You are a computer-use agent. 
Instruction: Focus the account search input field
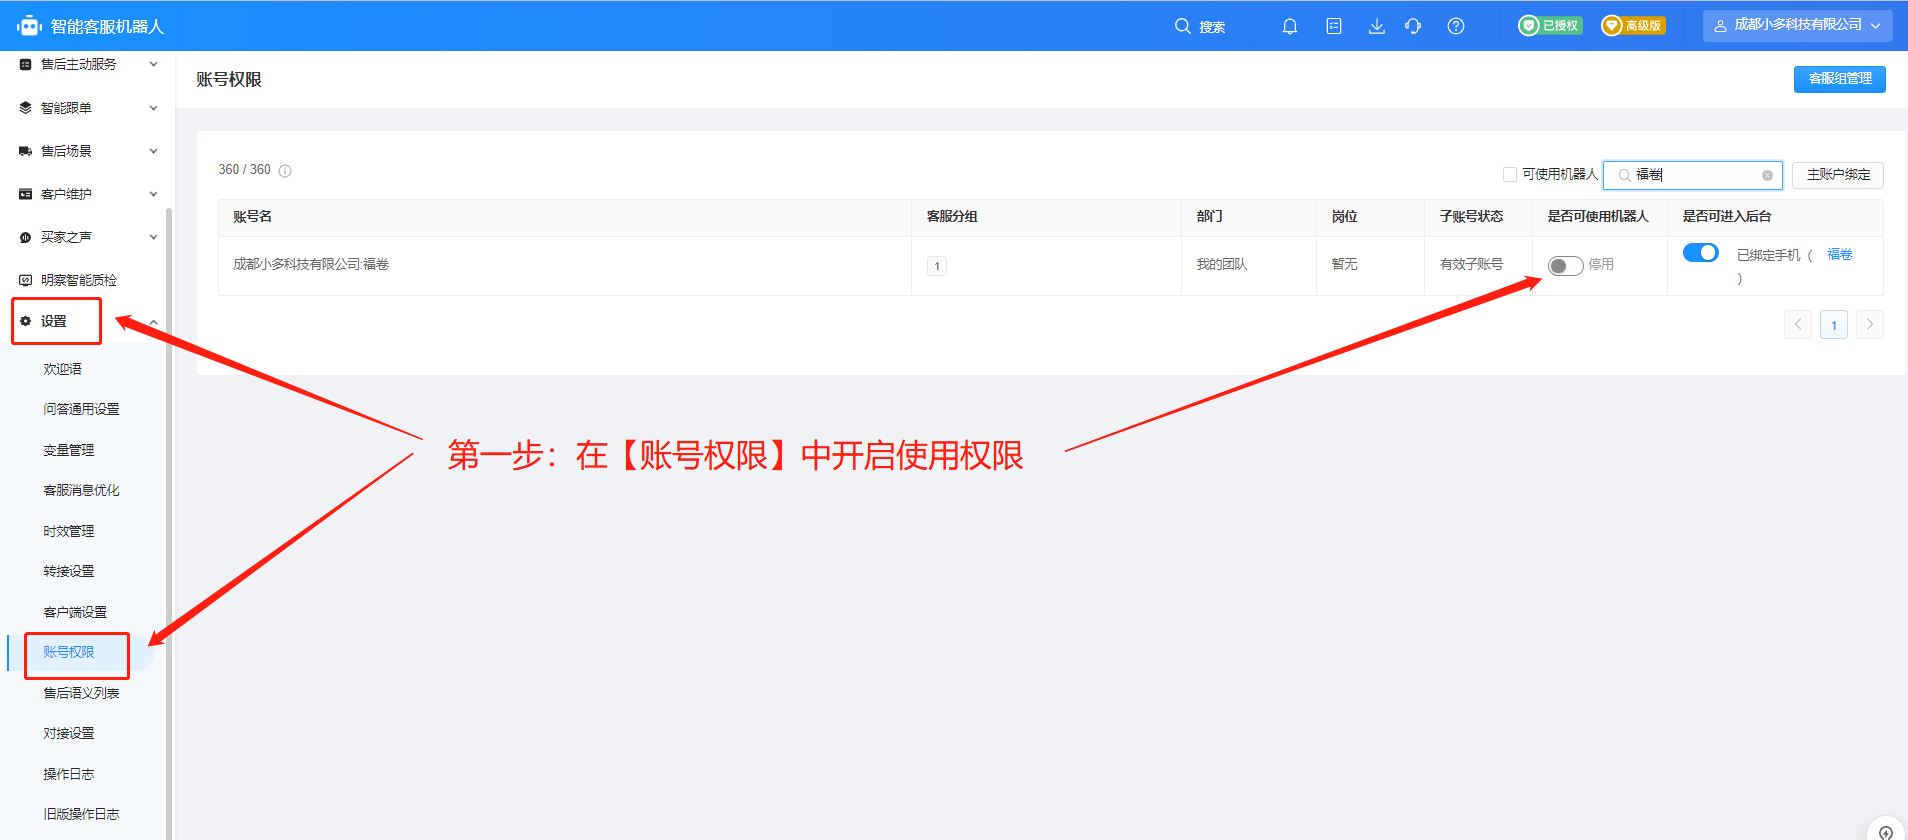coord(1692,175)
